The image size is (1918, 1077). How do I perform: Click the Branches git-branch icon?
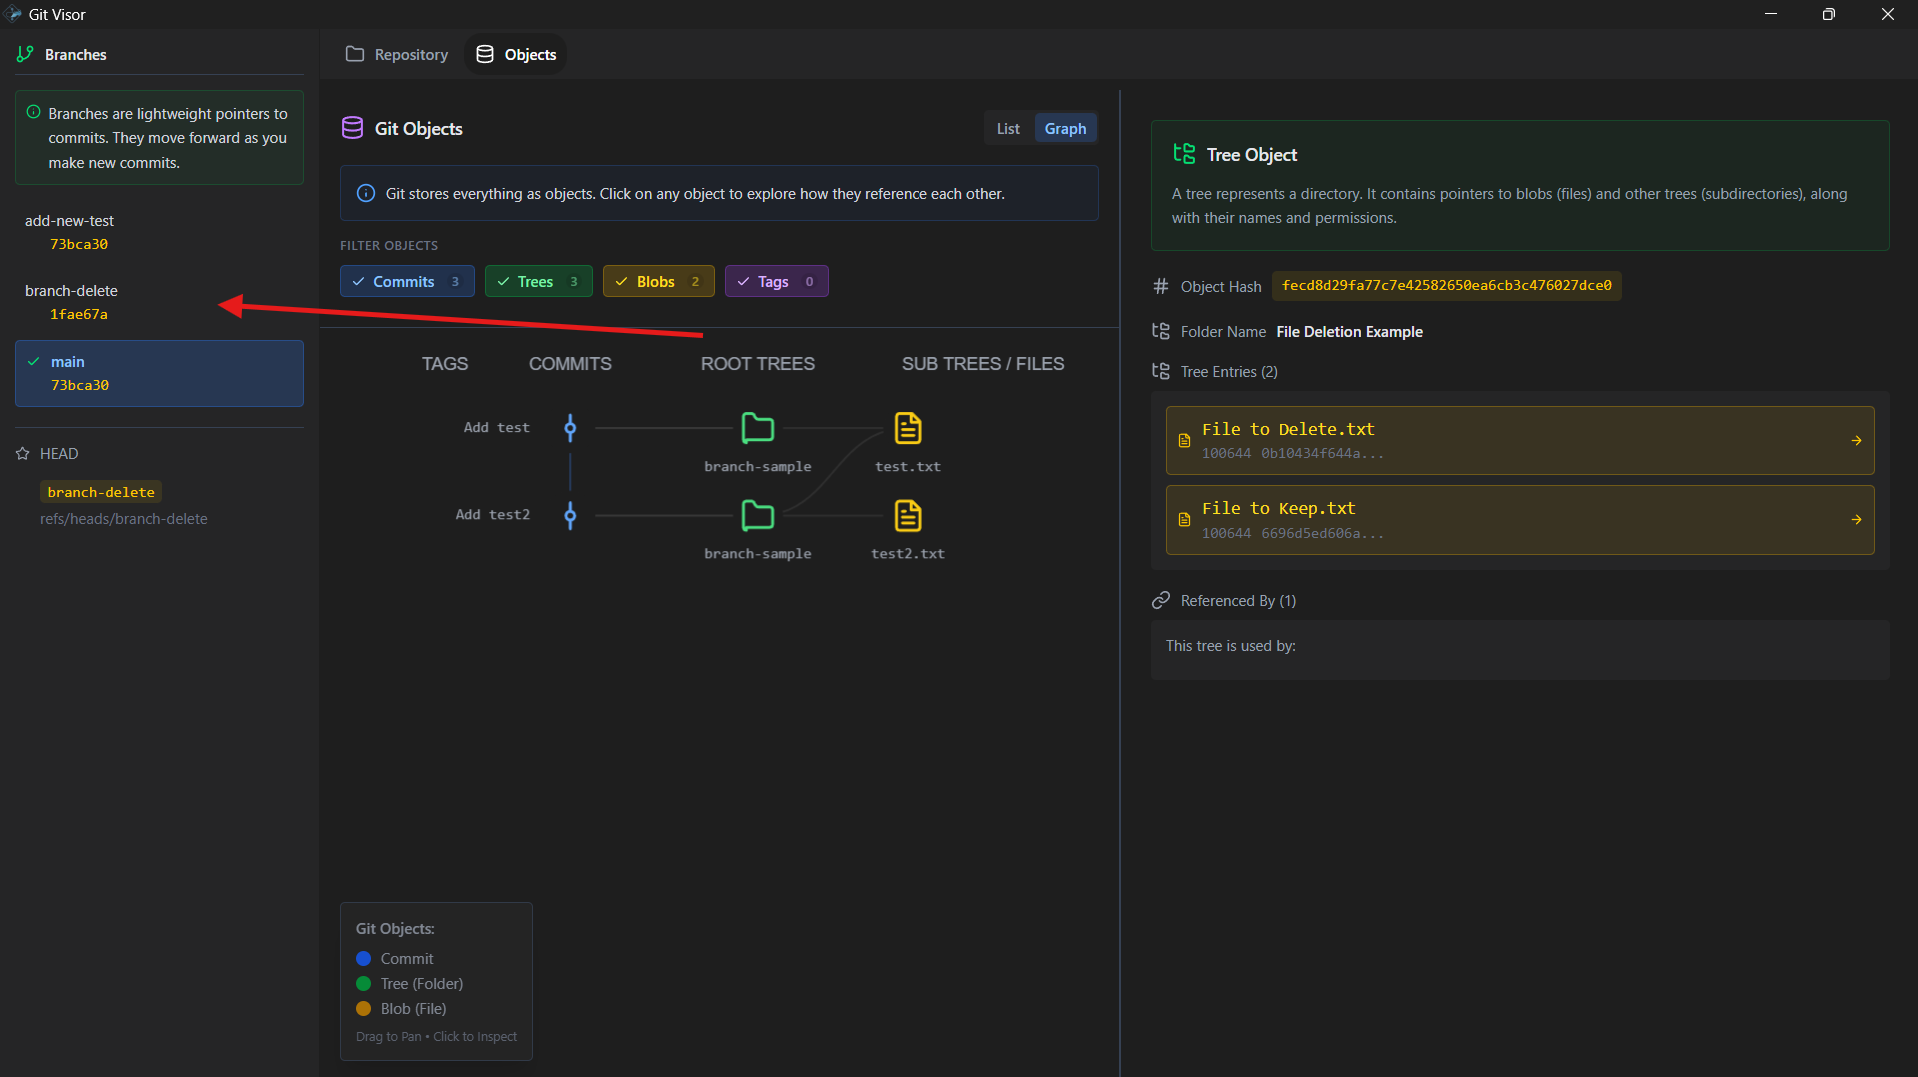[x=26, y=54]
